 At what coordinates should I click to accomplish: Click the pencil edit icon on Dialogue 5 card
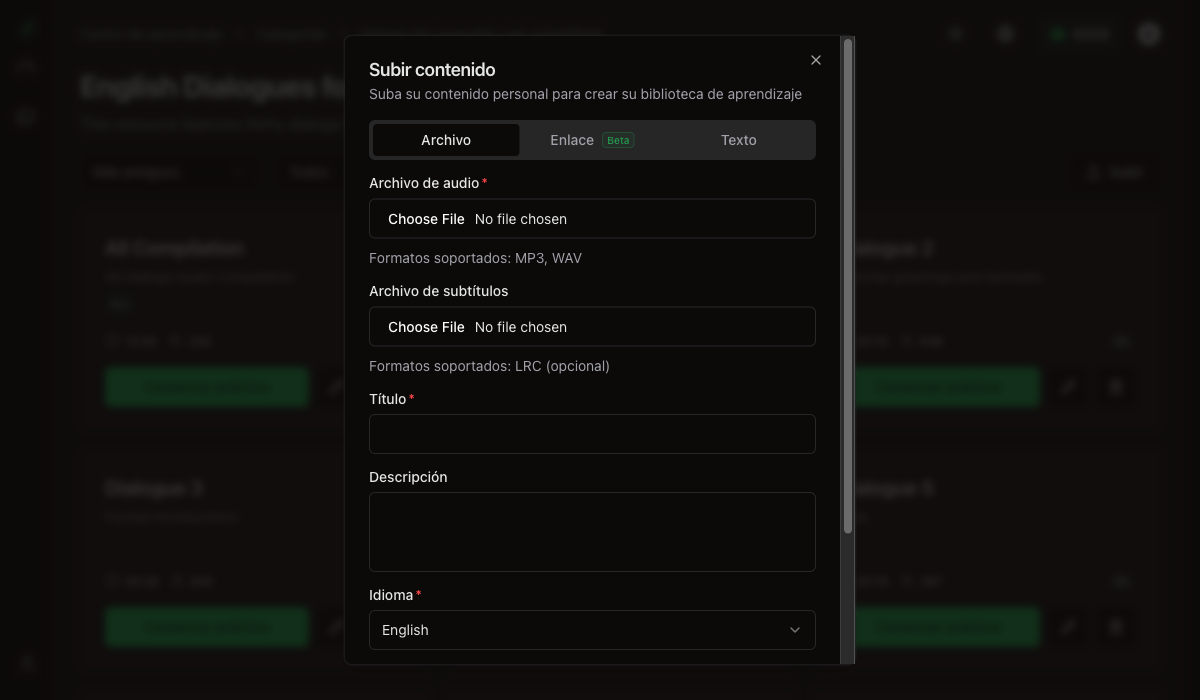pyautogui.click(x=1068, y=627)
